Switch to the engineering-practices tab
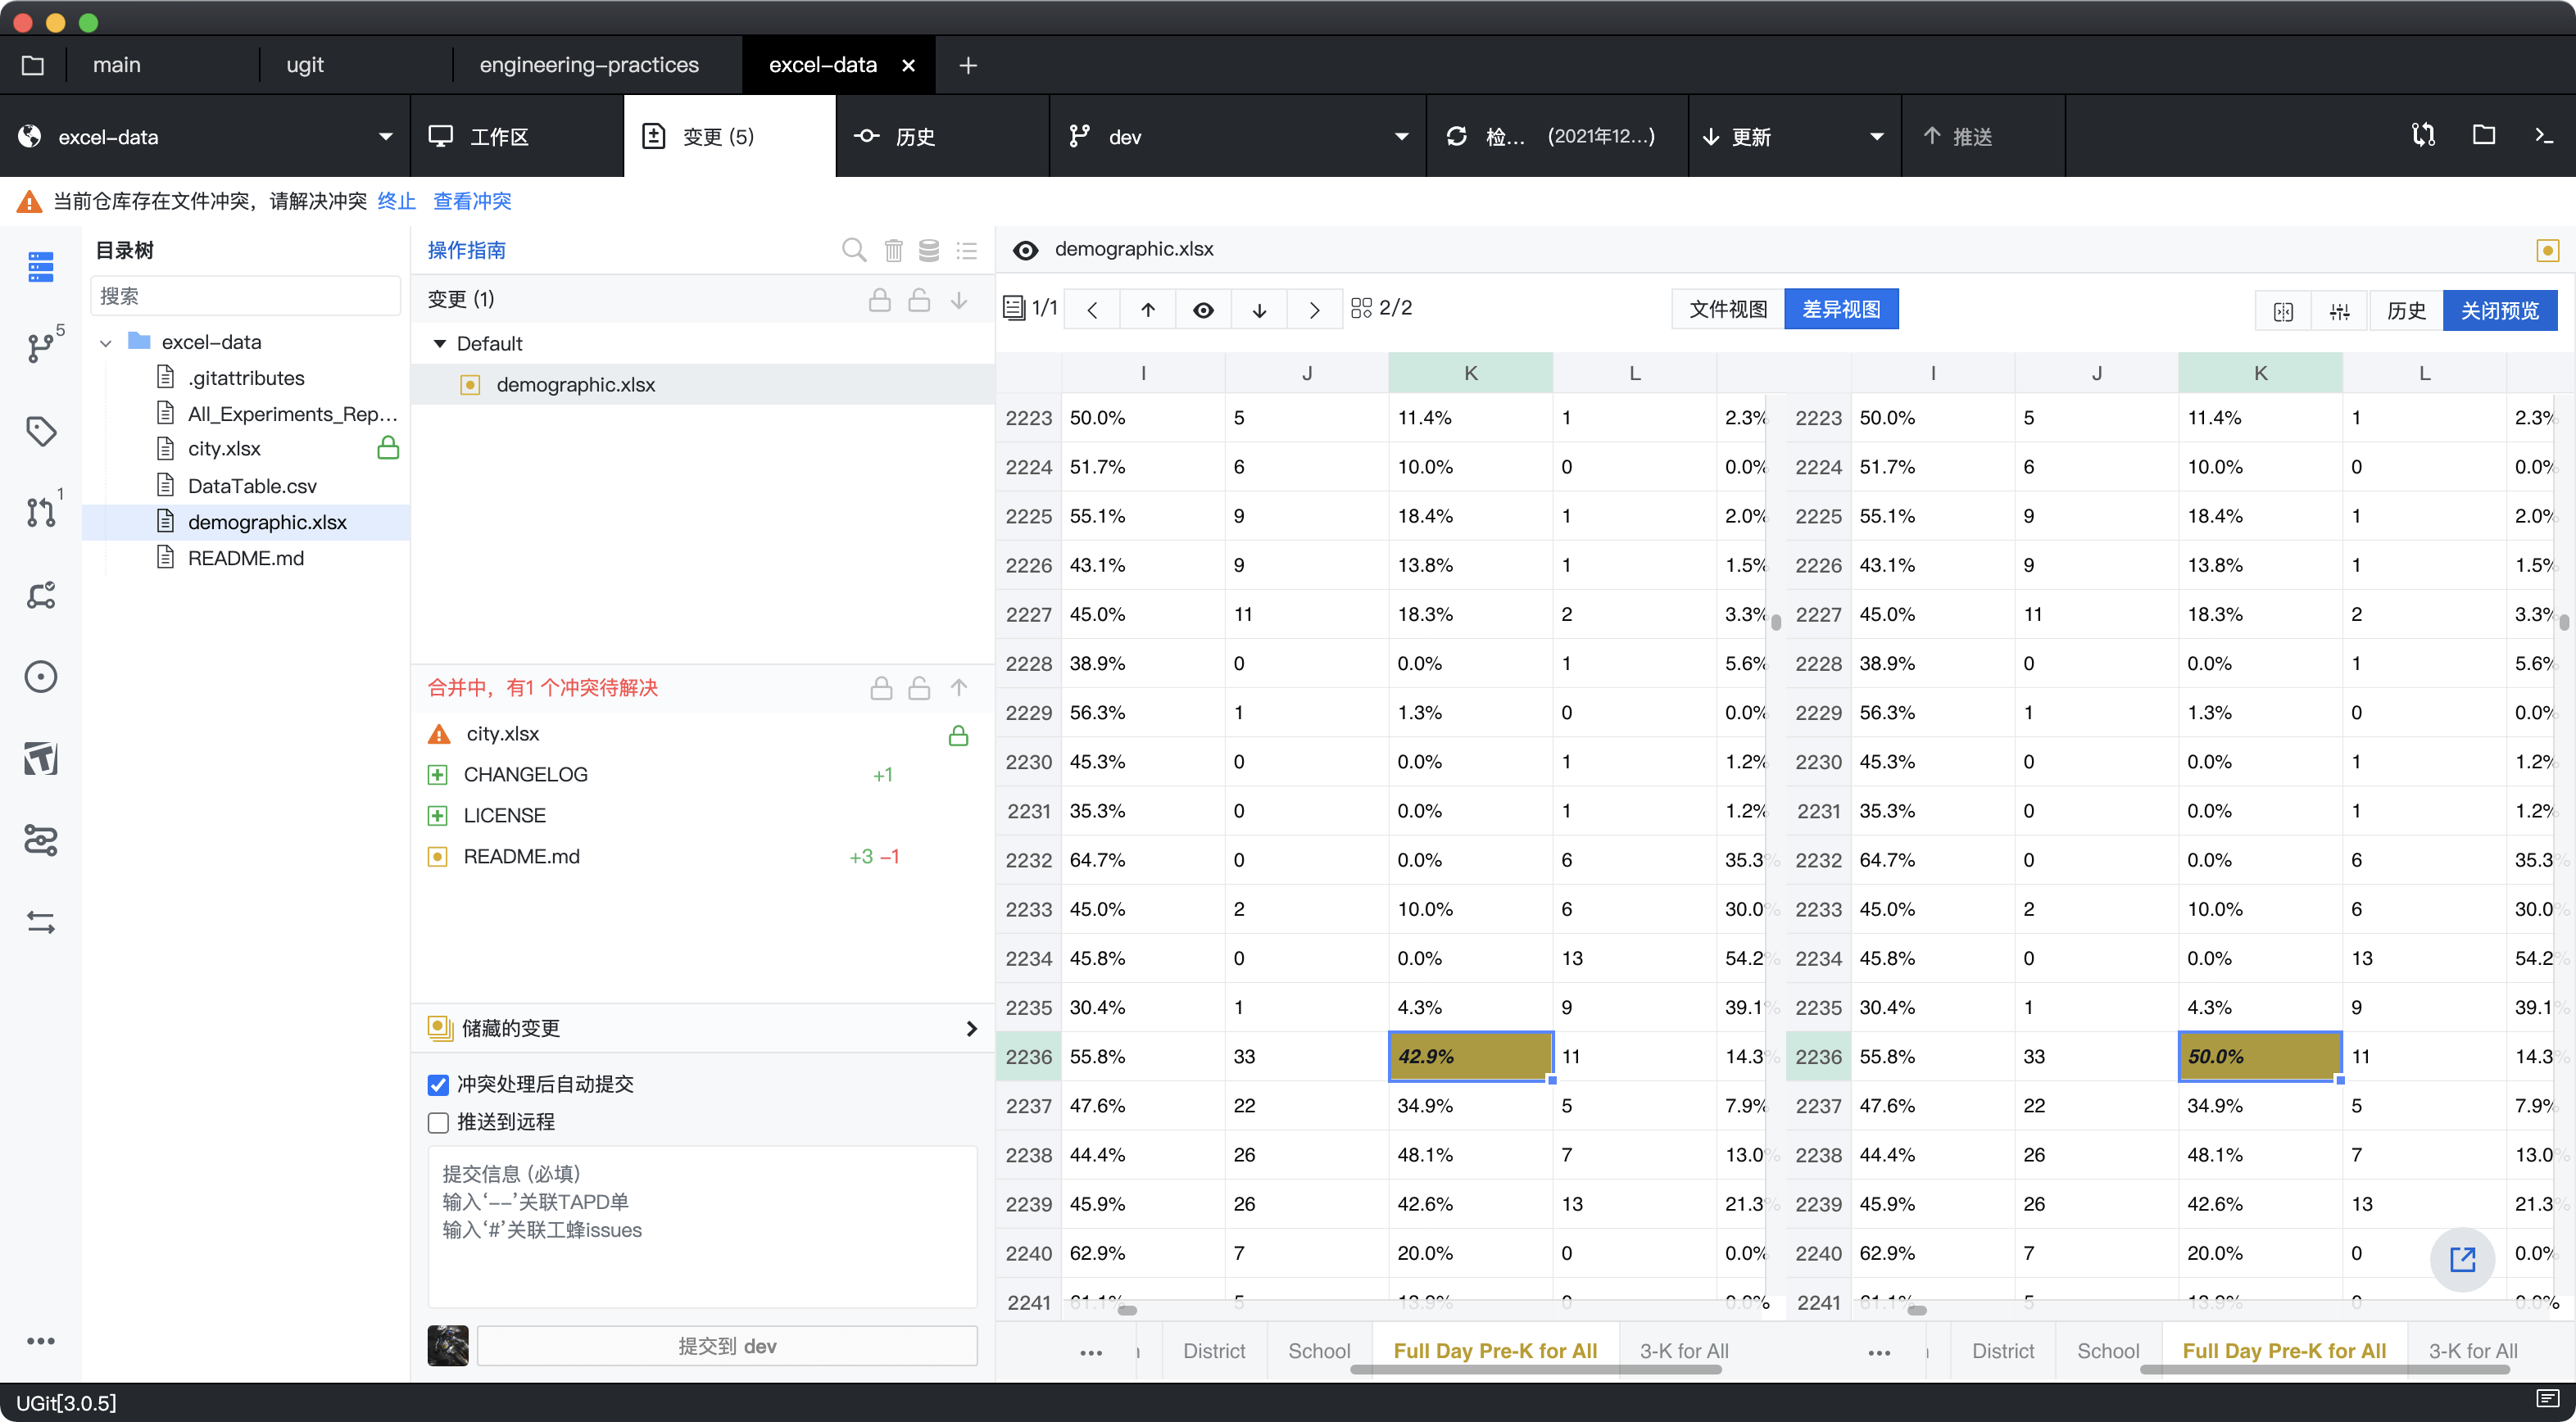Viewport: 2576px width, 1422px height. pos(589,65)
